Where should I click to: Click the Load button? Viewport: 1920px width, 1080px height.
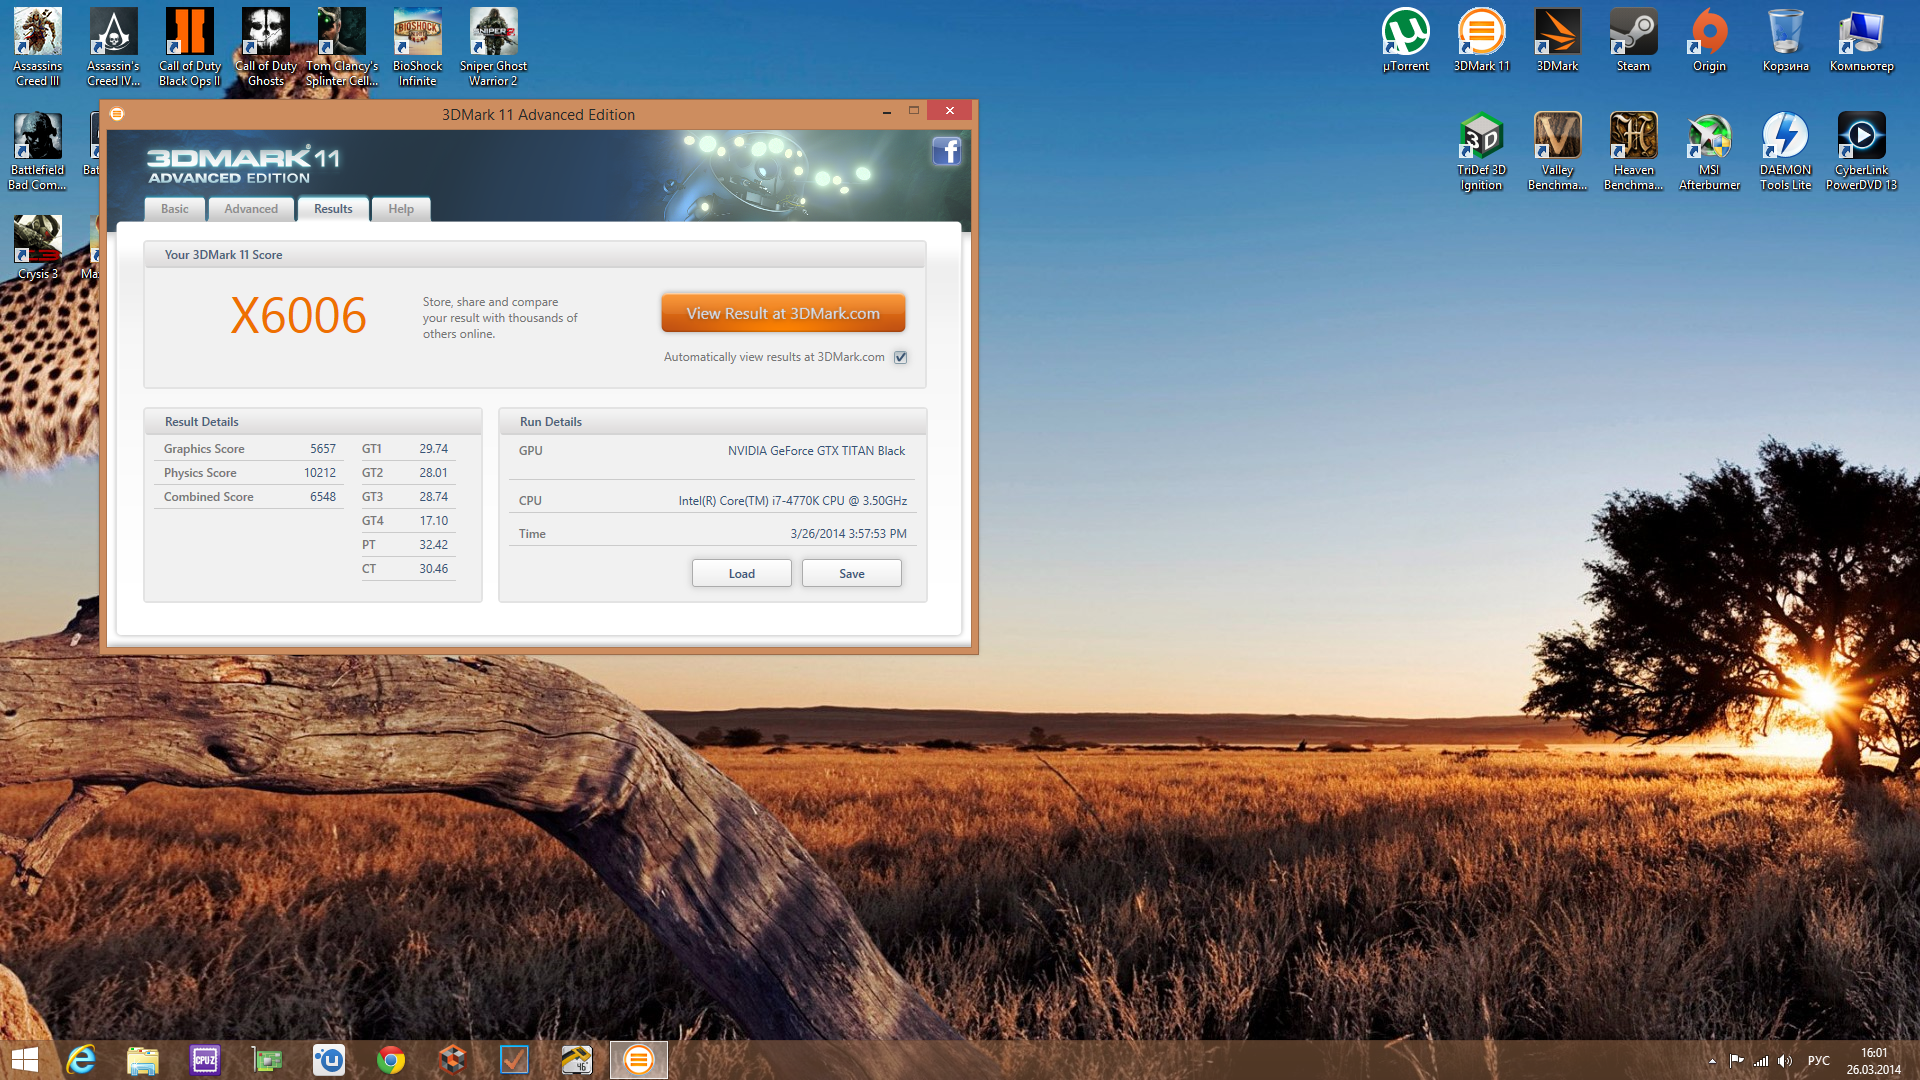[741, 573]
